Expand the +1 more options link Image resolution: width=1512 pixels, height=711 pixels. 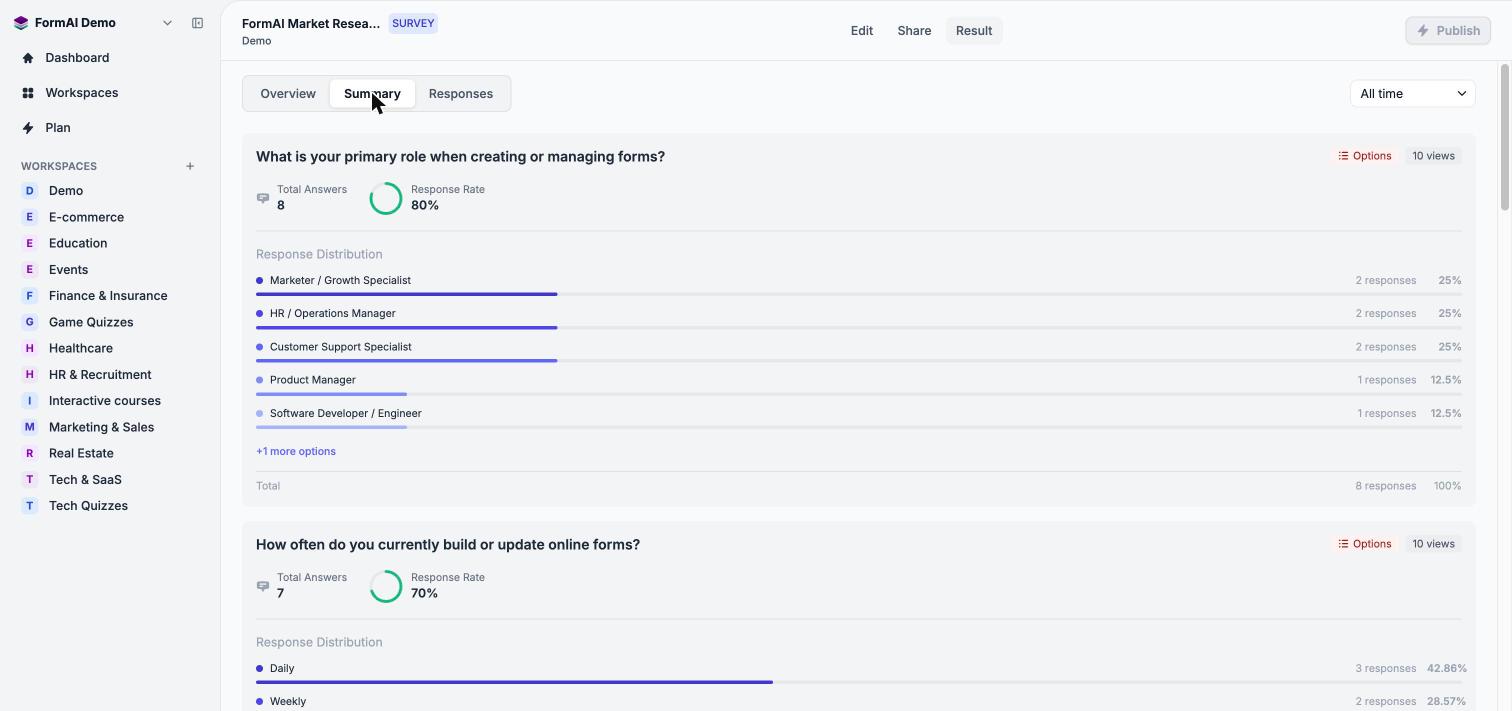[x=296, y=451]
